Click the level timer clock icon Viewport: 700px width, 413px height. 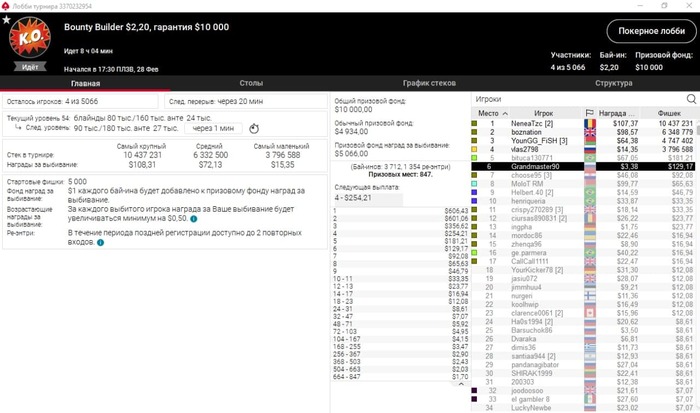(254, 129)
